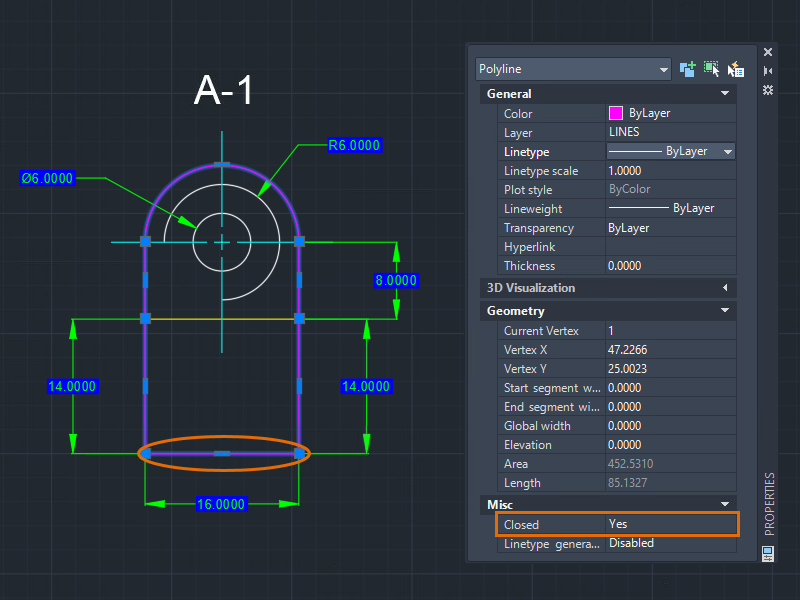Click the magenta Color swatch
Viewport: 800px width, 600px height.
point(616,114)
